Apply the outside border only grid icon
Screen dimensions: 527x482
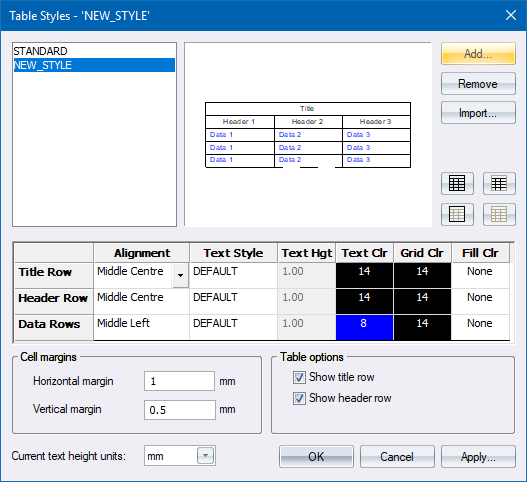[457, 214]
